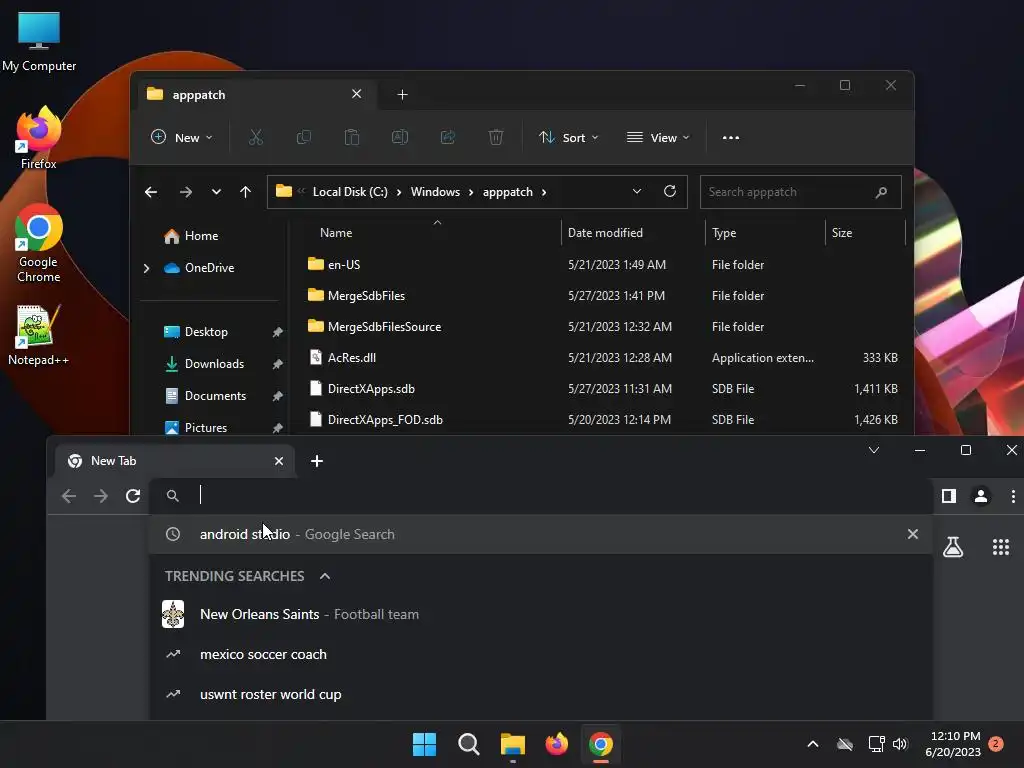The width and height of the screenshot is (1024, 768).
Task: Go up one folder level in Explorer
Action: 246,192
